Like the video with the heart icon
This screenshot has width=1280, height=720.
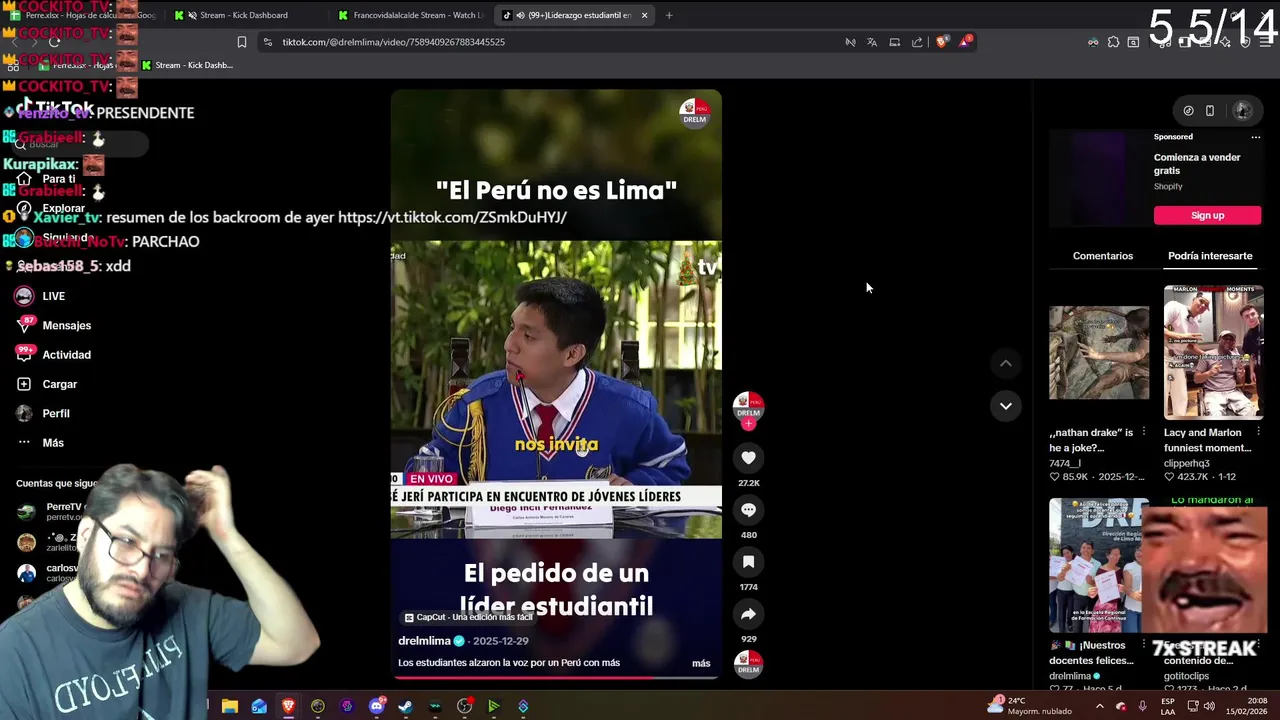pos(748,457)
